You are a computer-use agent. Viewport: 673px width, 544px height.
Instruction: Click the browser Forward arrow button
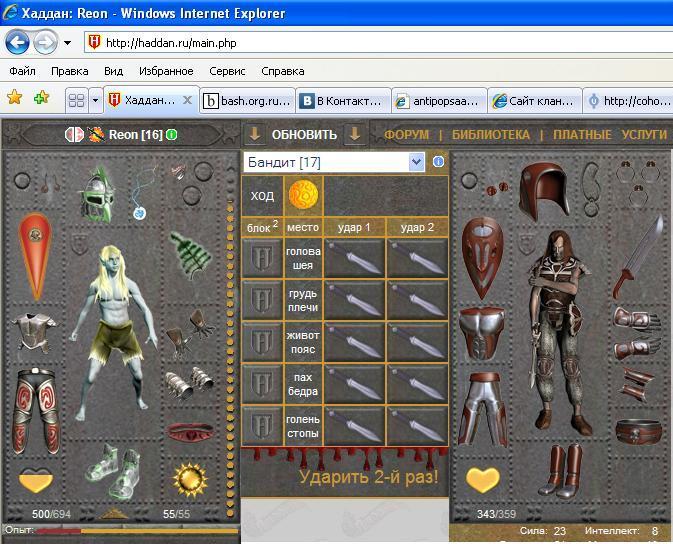pyautogui.click(x=45, y=43)
